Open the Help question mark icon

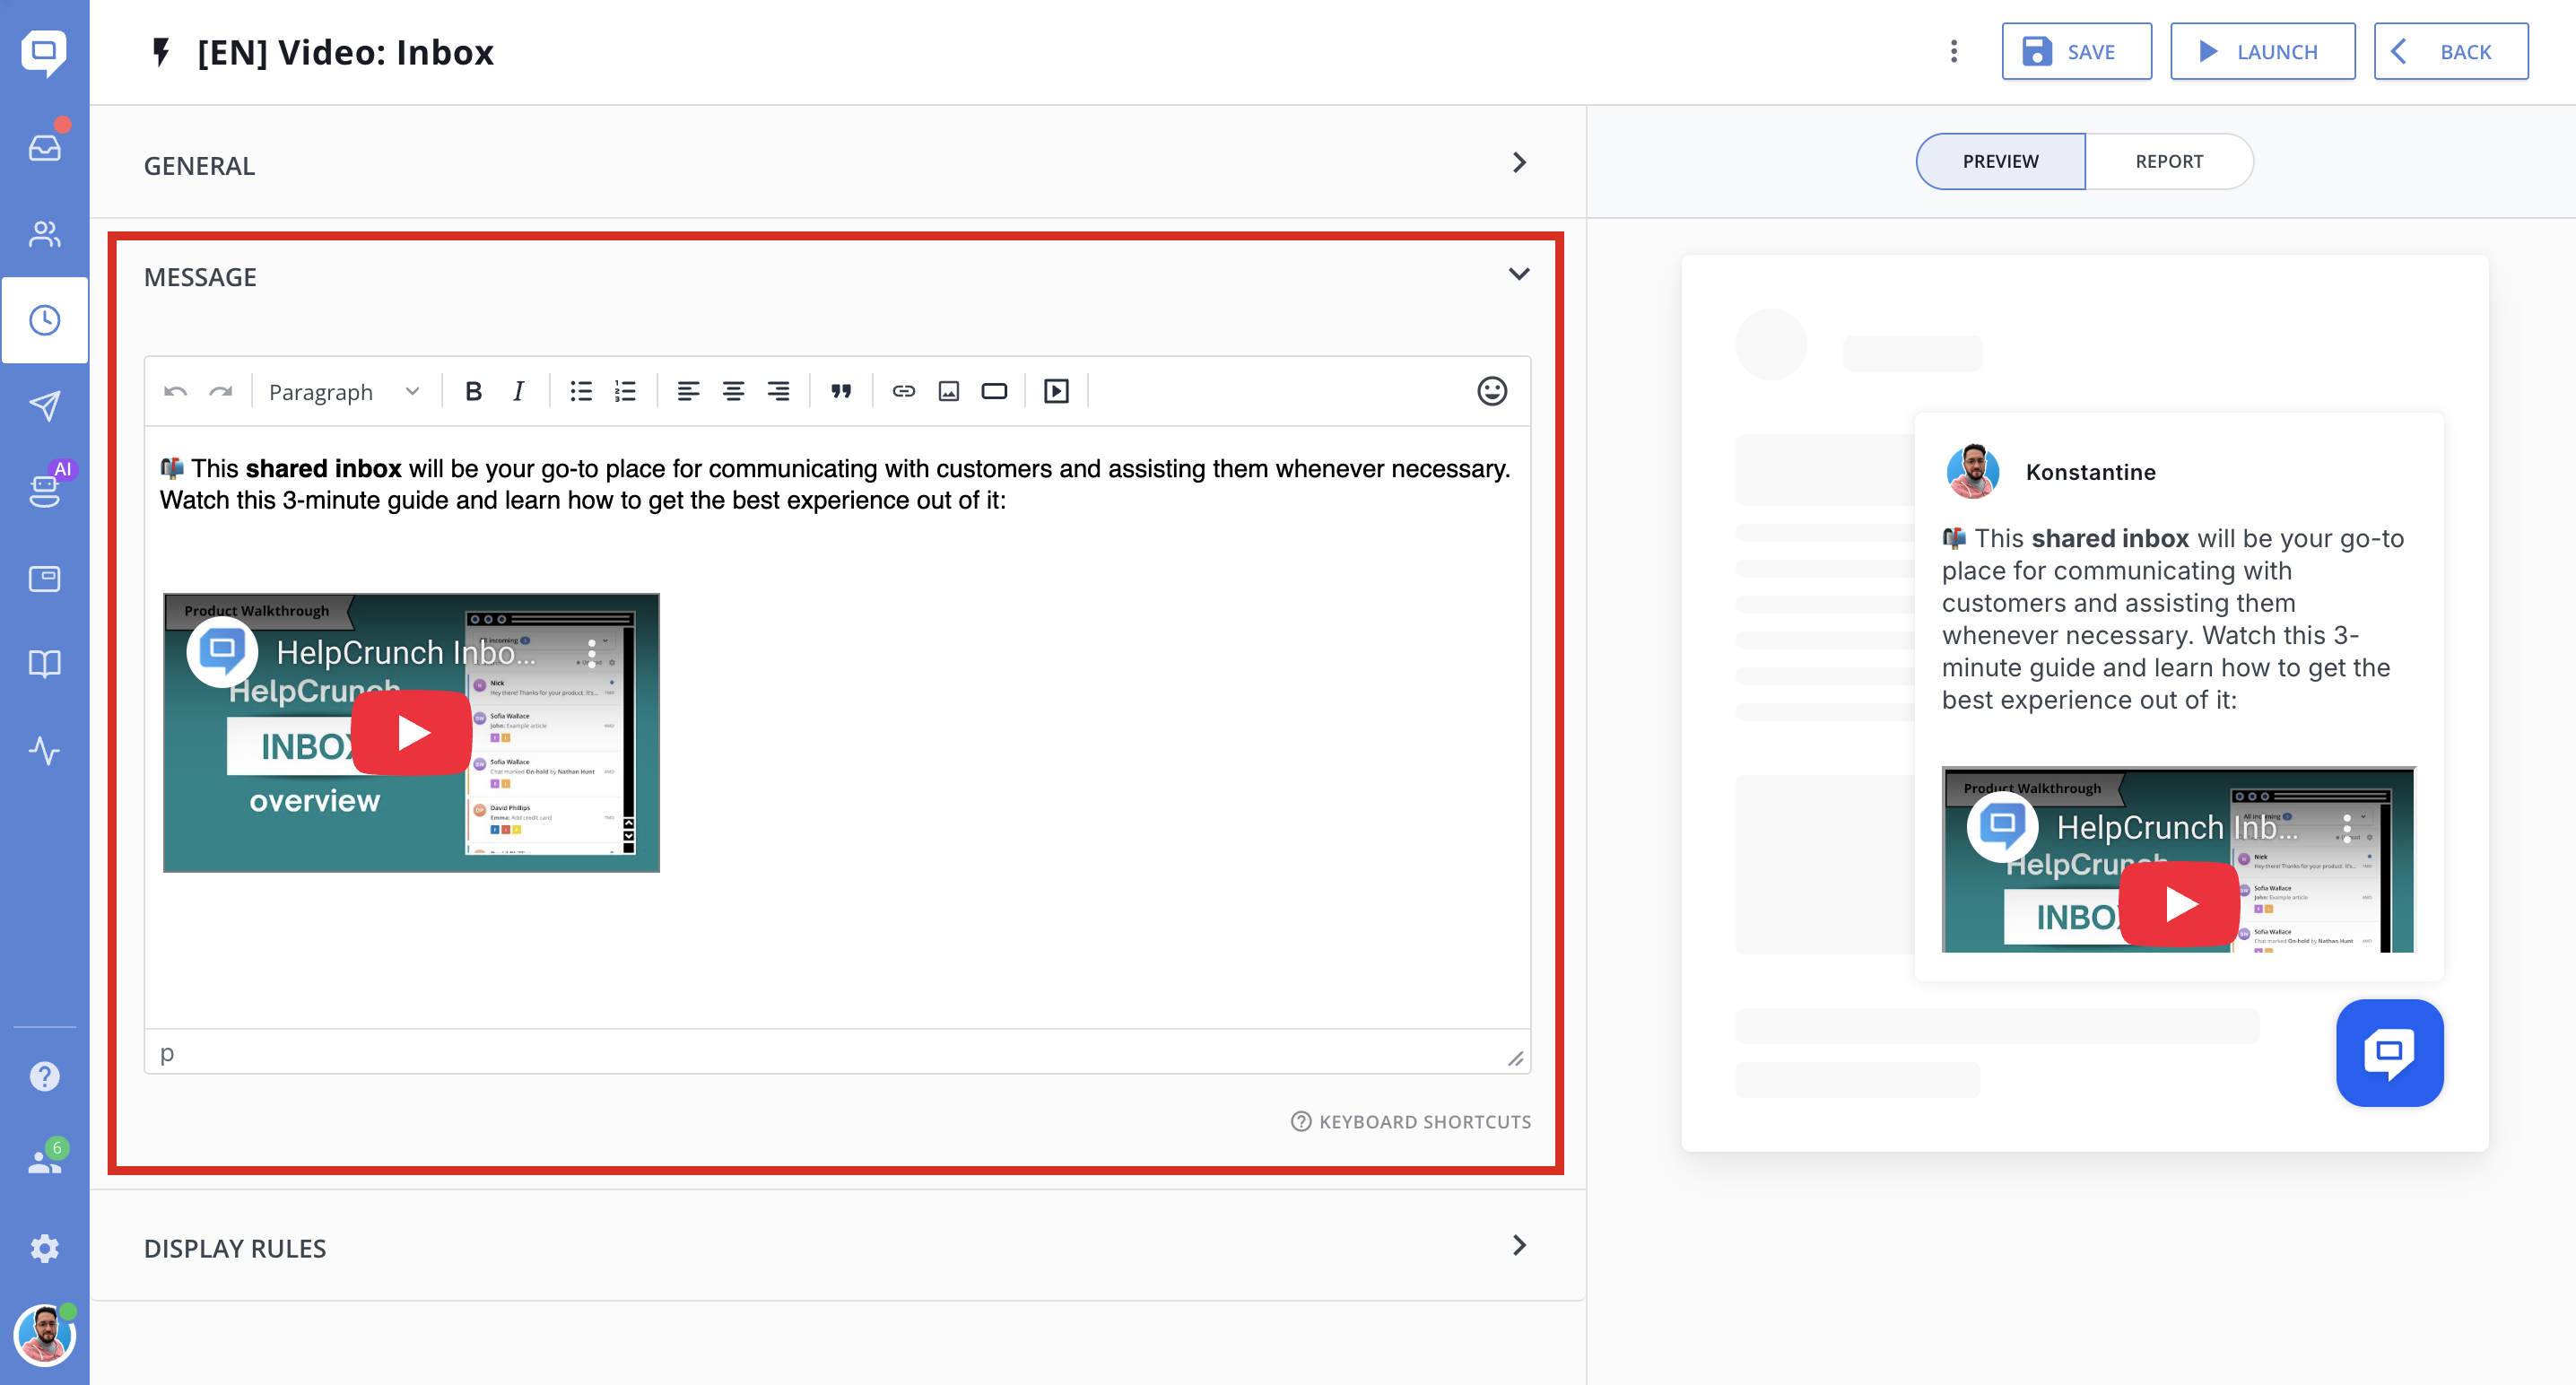click(x=44, y=1076)
